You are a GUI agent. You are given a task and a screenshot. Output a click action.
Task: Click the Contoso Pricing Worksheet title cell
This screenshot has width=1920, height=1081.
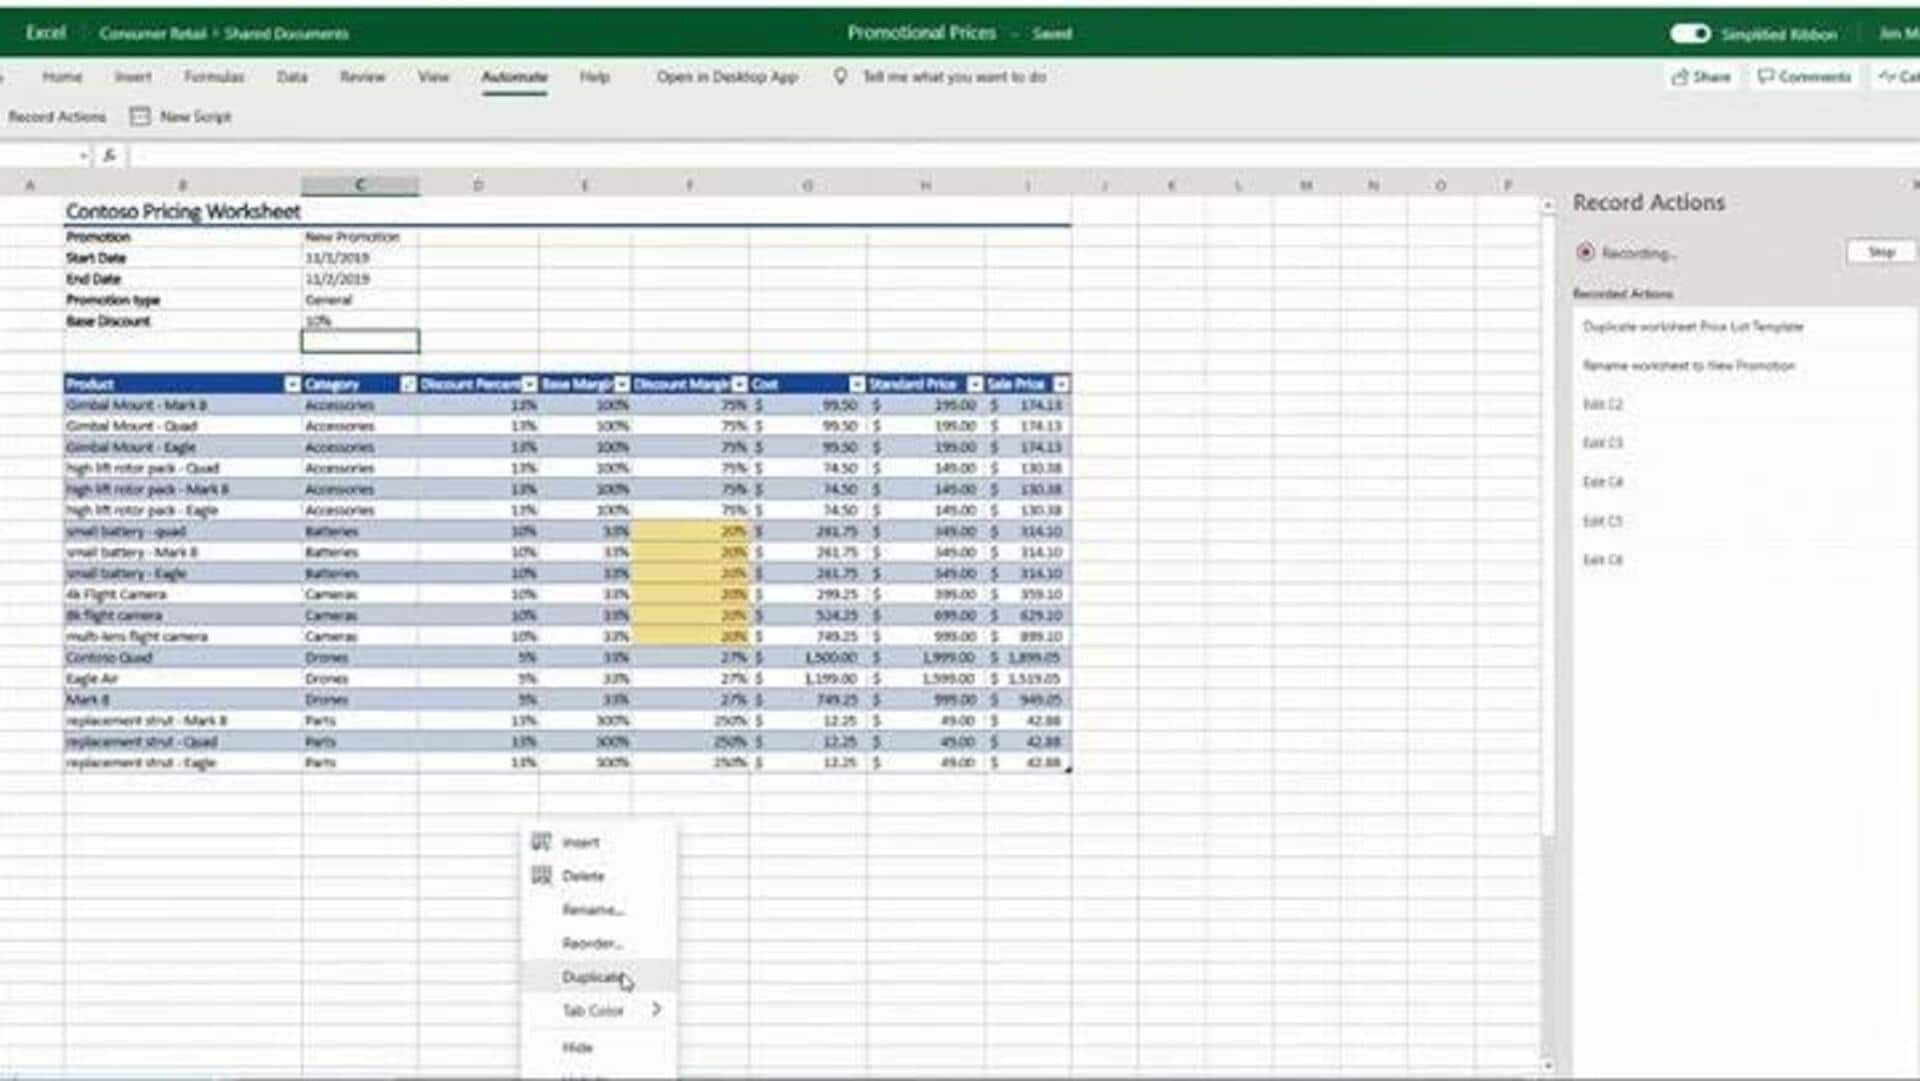(x=183, y=211)
